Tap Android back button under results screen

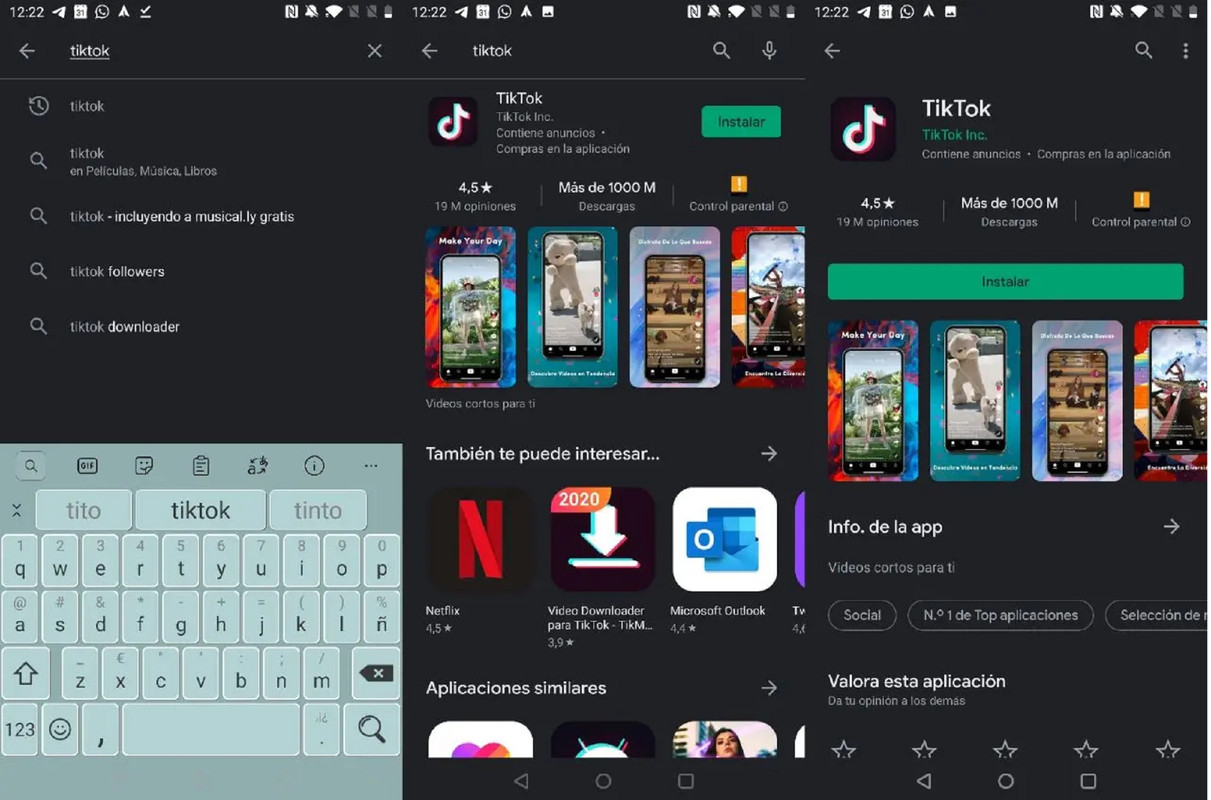pyautogui.click(x=520, y=781)
